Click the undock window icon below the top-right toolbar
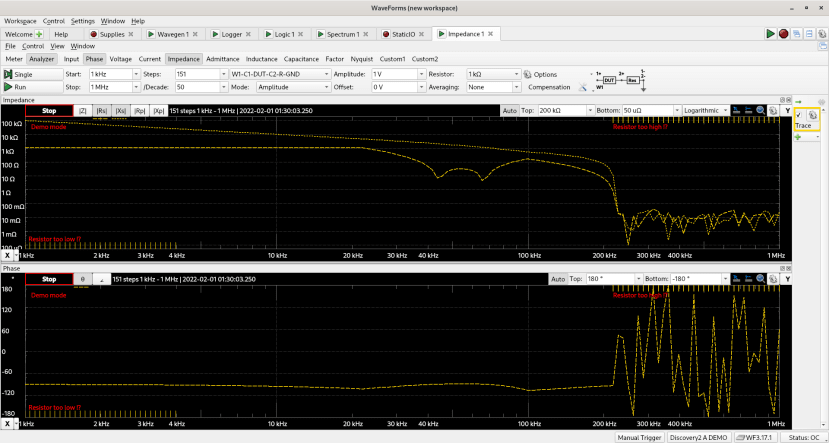 [x=821, y=47]
